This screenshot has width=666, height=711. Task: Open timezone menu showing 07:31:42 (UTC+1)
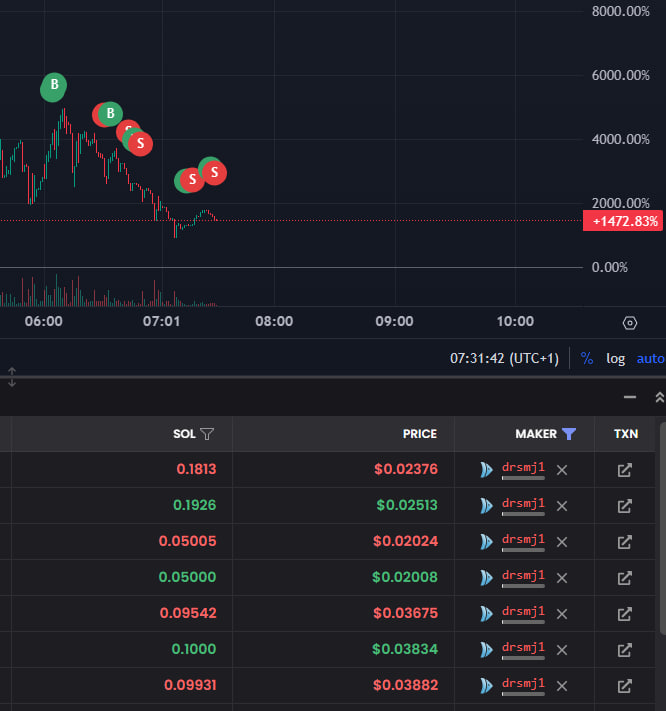tap(504, 359)
